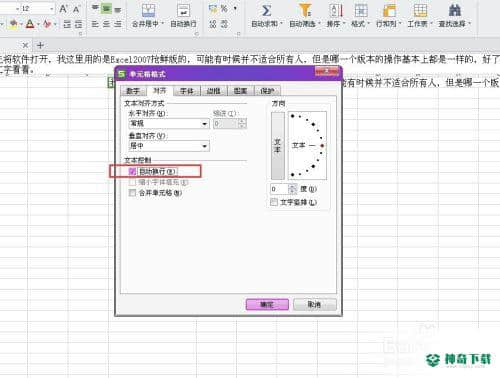Viewport: 500px width, 378px height.
Task: Click the decrease indent icon
Action: click(x=67, y=24)
